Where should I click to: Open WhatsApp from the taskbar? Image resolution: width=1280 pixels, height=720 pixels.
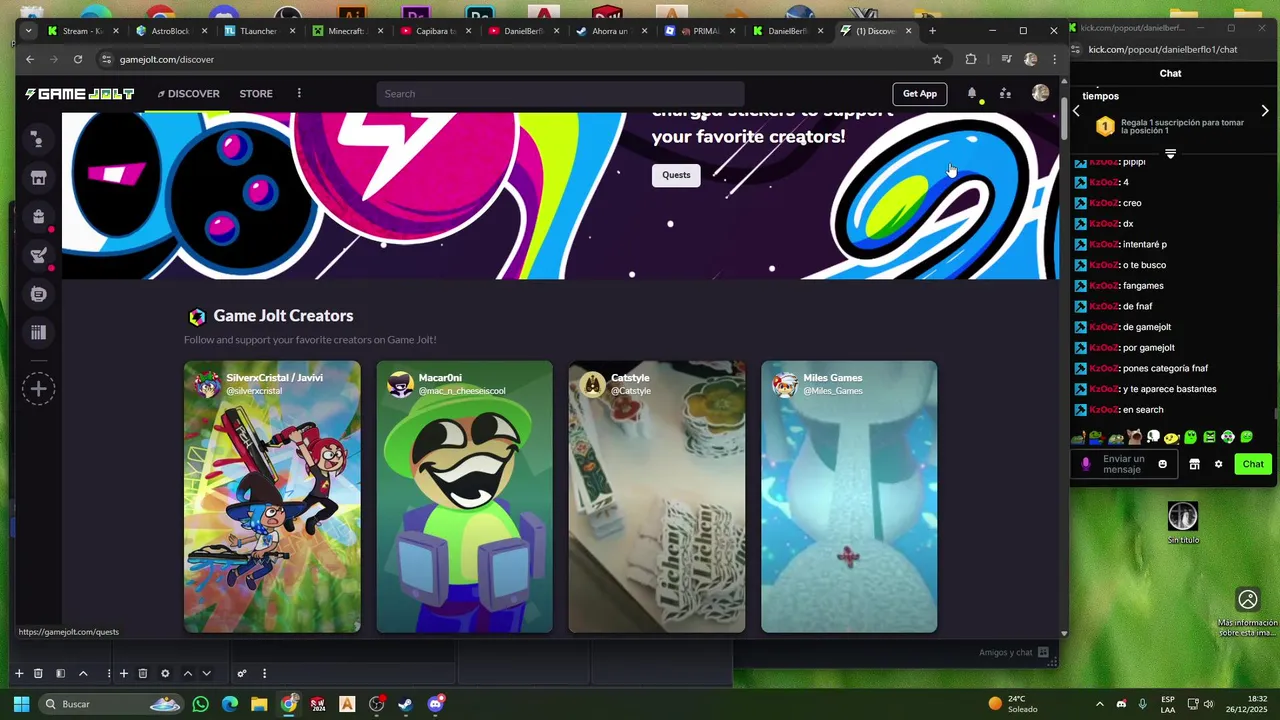tap(201, 704)
